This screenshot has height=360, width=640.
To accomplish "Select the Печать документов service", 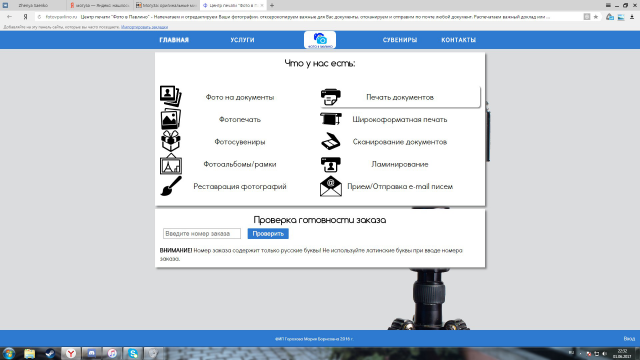I will [400, 97].
